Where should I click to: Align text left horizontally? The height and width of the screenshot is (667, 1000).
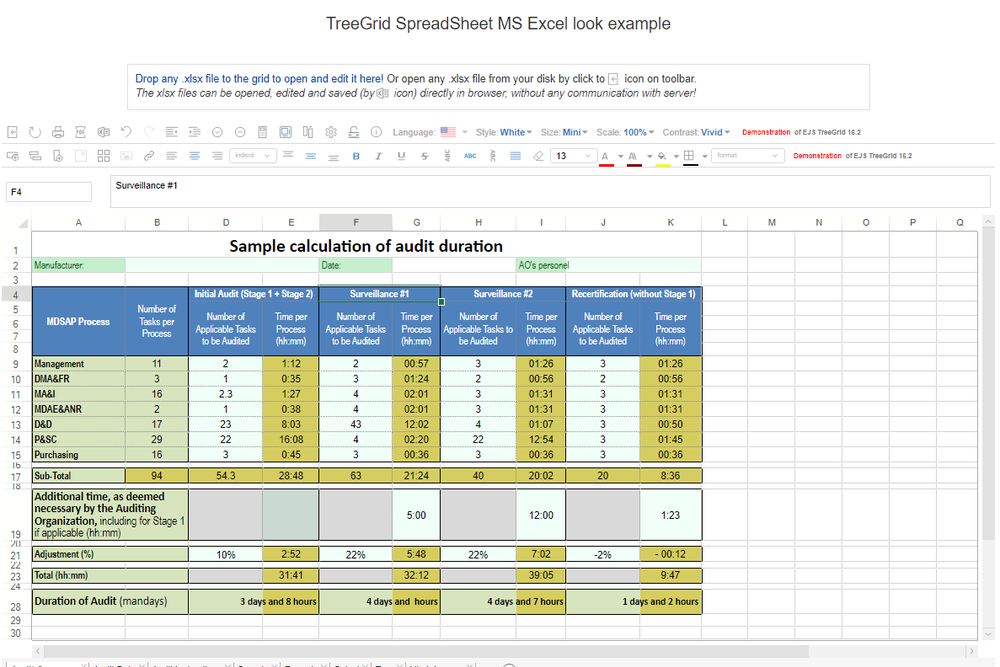[x=172, y=156]
